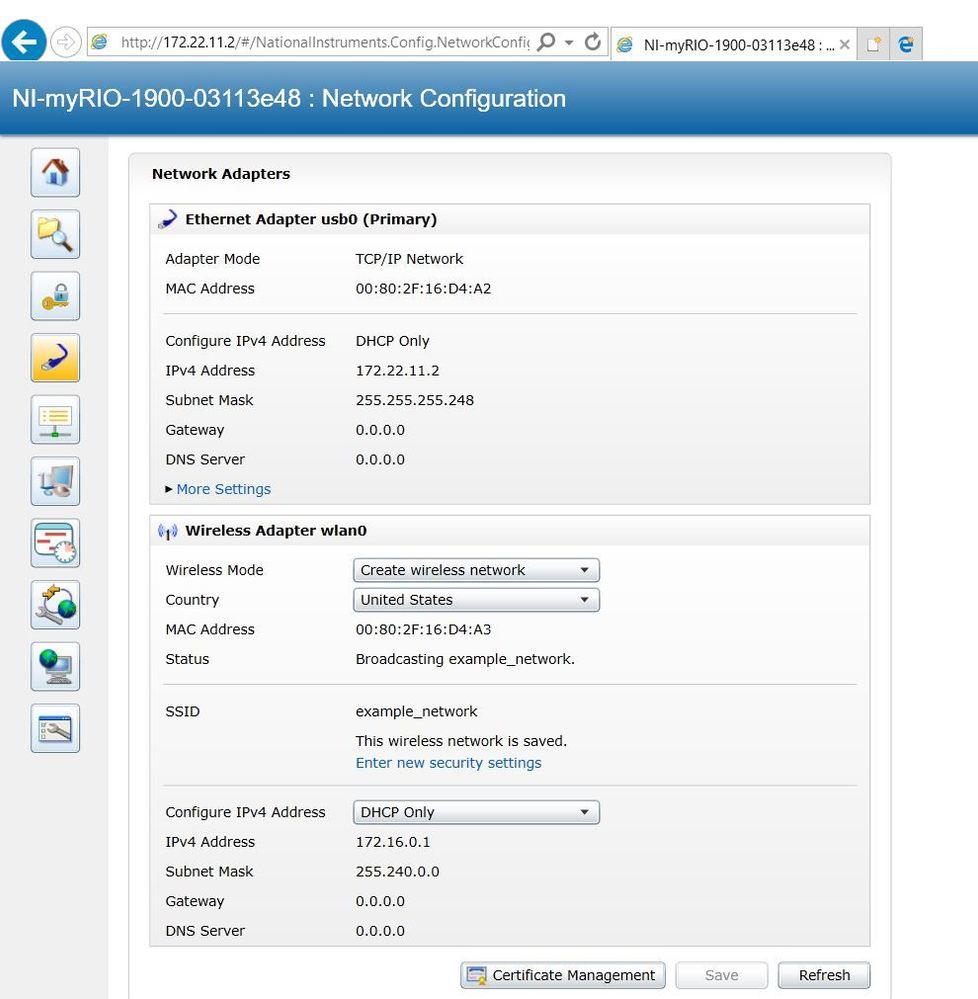Screen dimensions: 978x999
Task: Click the browser forward arrow button
Action: pyautogui.click(x=65, y=43)
